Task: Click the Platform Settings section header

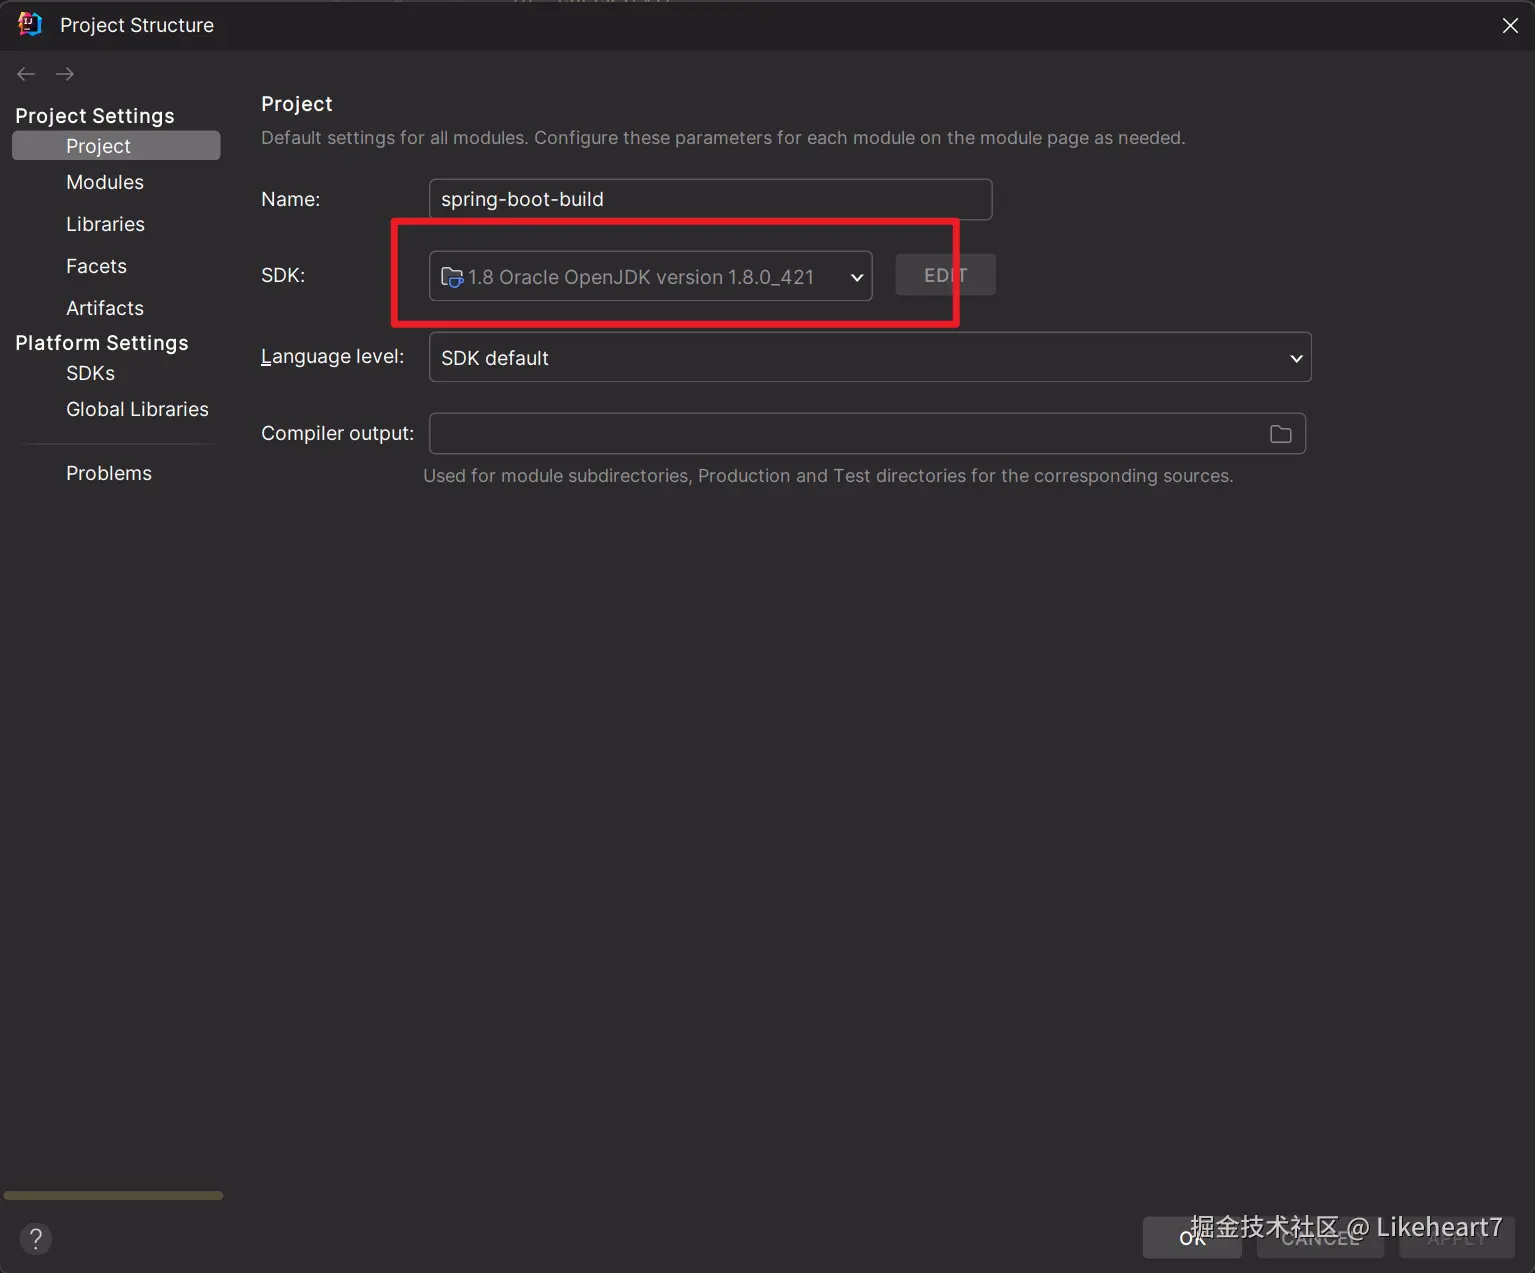Action: coord(102,343)
